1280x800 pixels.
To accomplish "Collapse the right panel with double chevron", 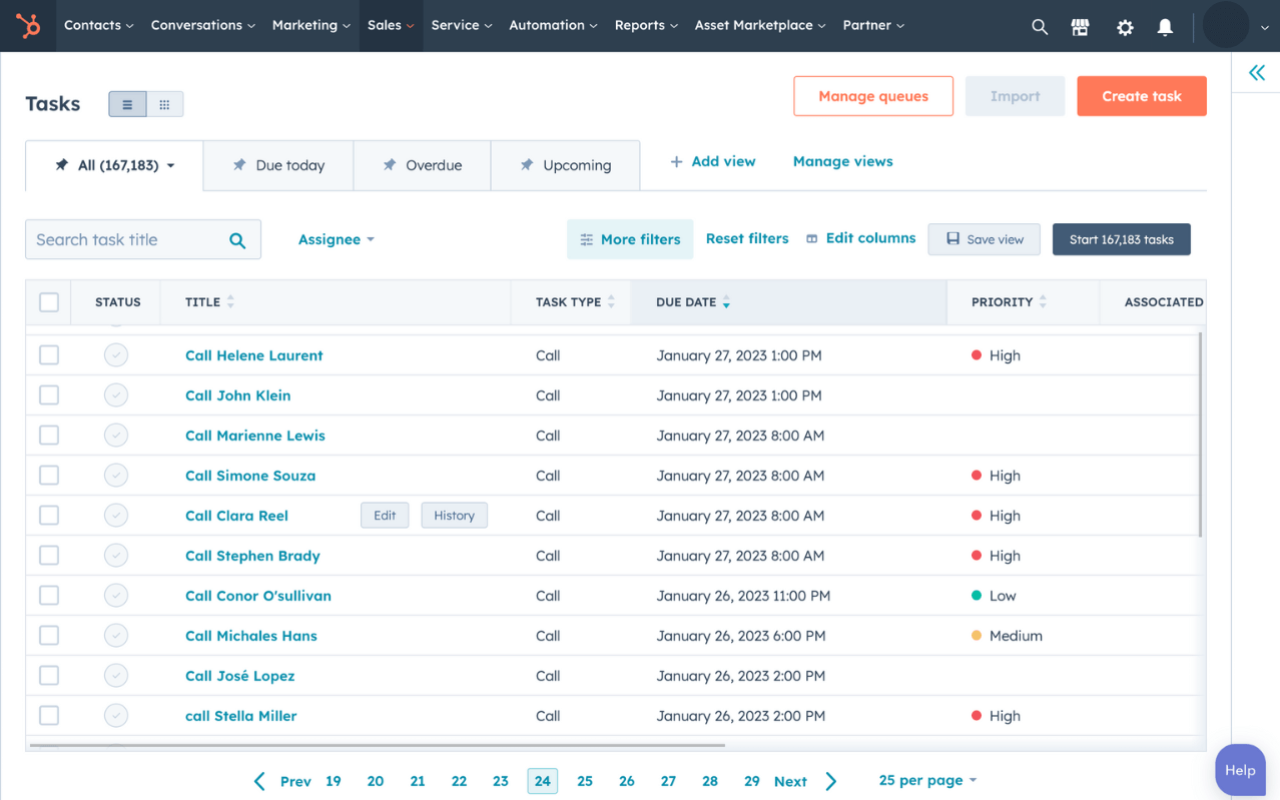I will tap(1257, 72).
